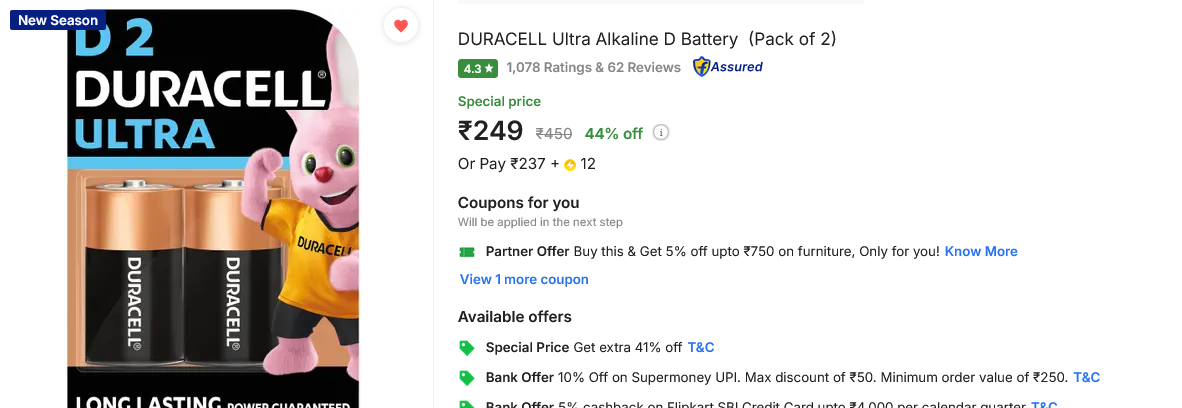Click the struck-through ₹450 original price
1182x408 pixels.
tap(554, 133)
